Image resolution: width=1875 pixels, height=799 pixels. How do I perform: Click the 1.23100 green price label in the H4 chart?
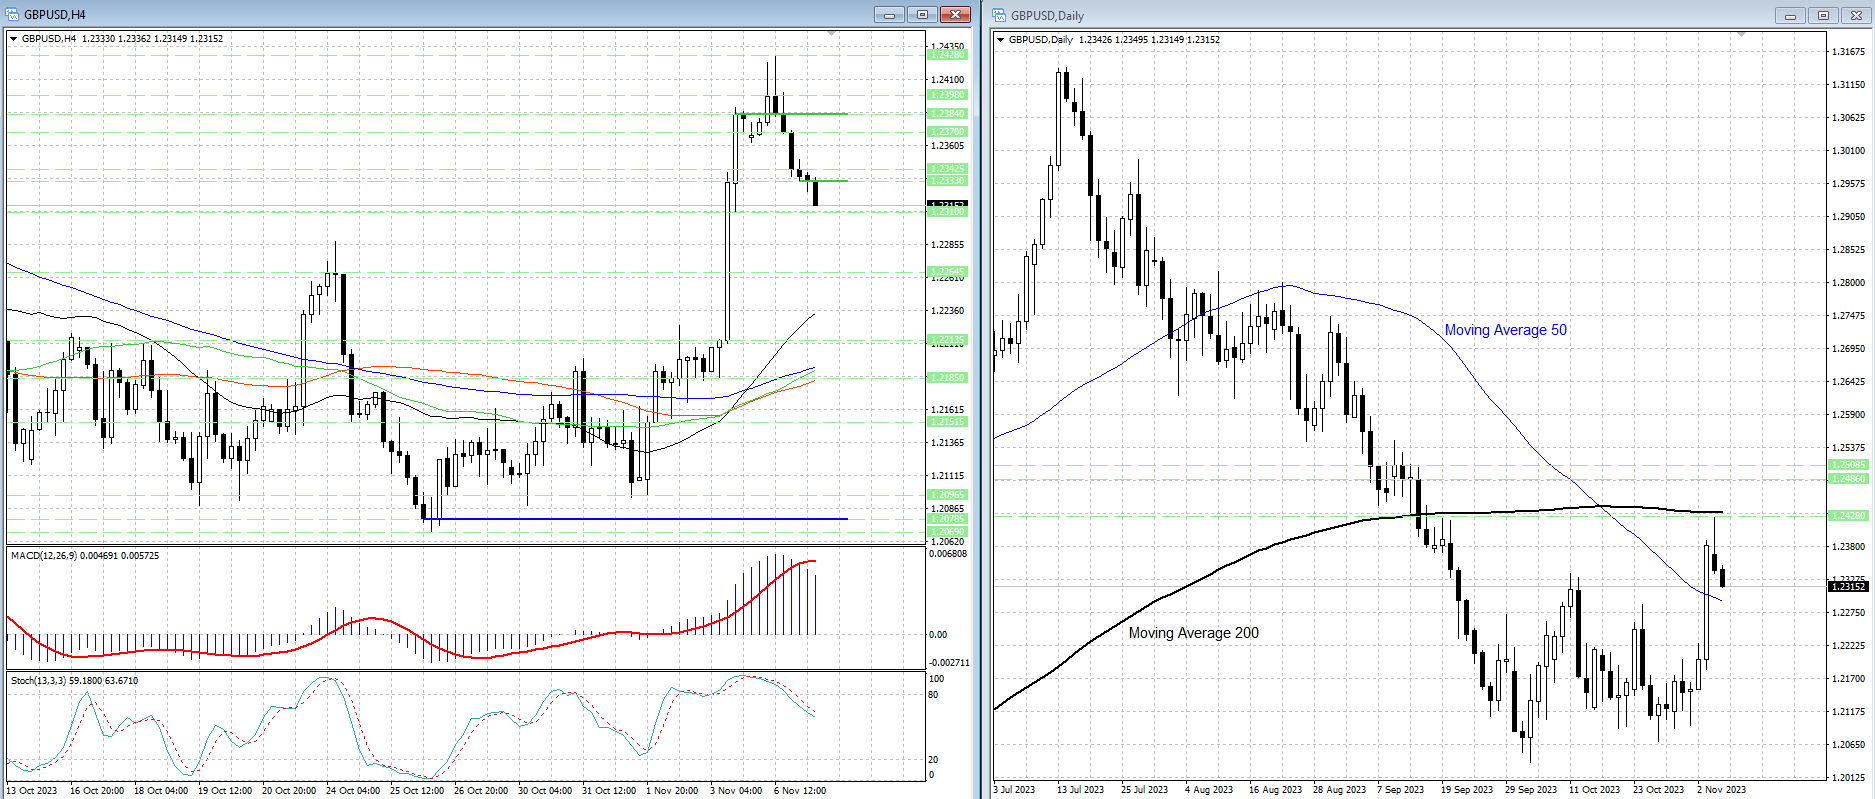coord(947,212)
